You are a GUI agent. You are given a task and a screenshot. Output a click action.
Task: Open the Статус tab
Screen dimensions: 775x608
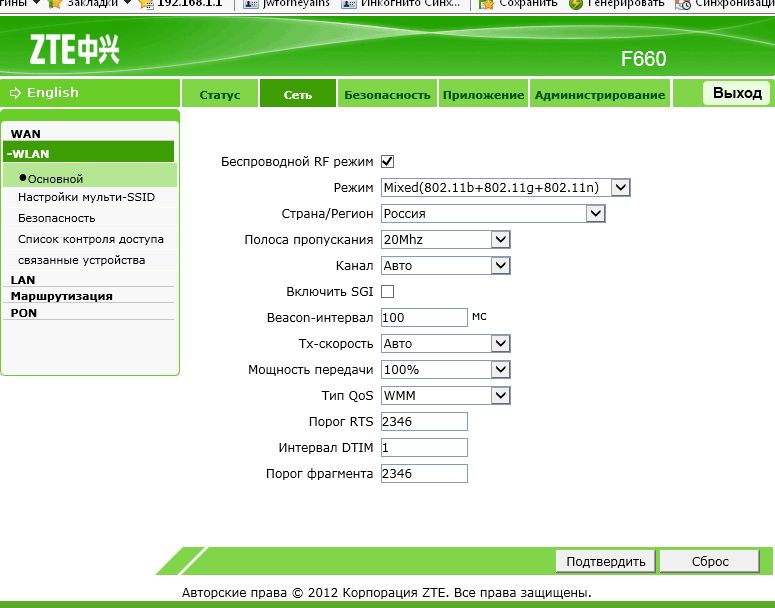point(220,94)
